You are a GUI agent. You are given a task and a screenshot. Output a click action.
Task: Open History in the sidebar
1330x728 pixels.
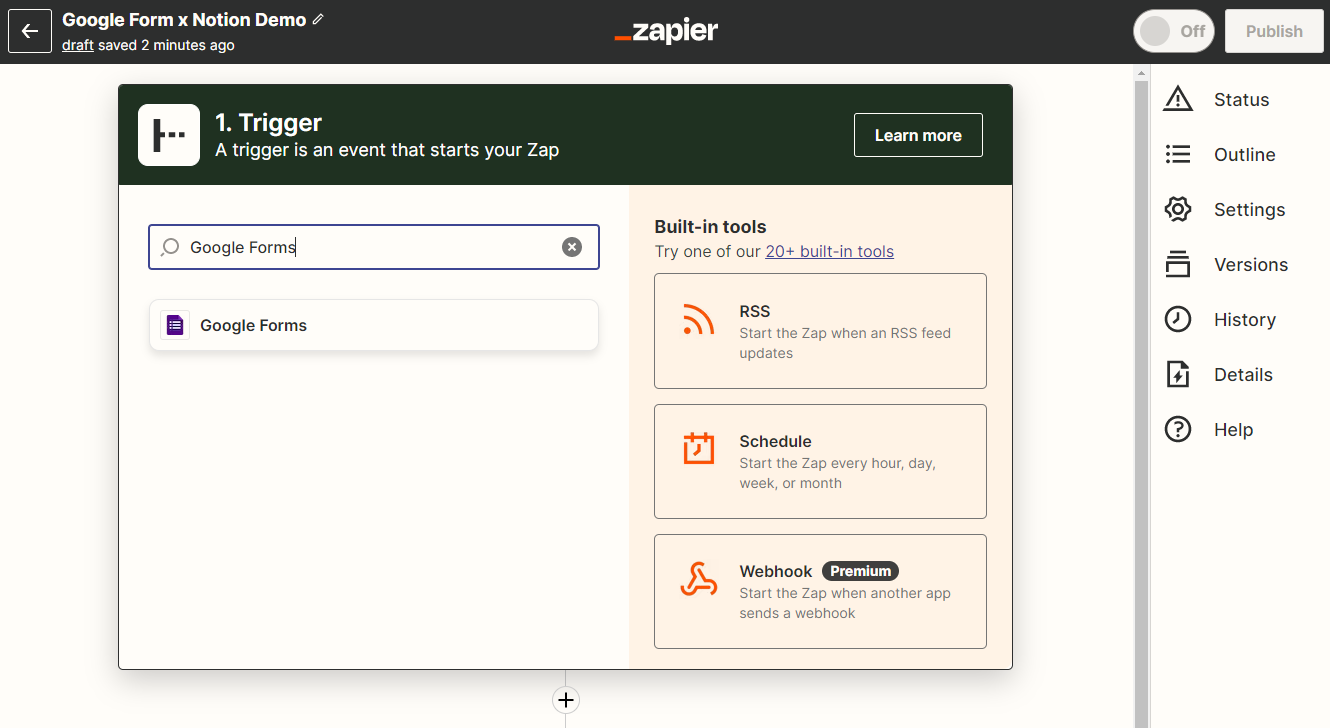1244,320
